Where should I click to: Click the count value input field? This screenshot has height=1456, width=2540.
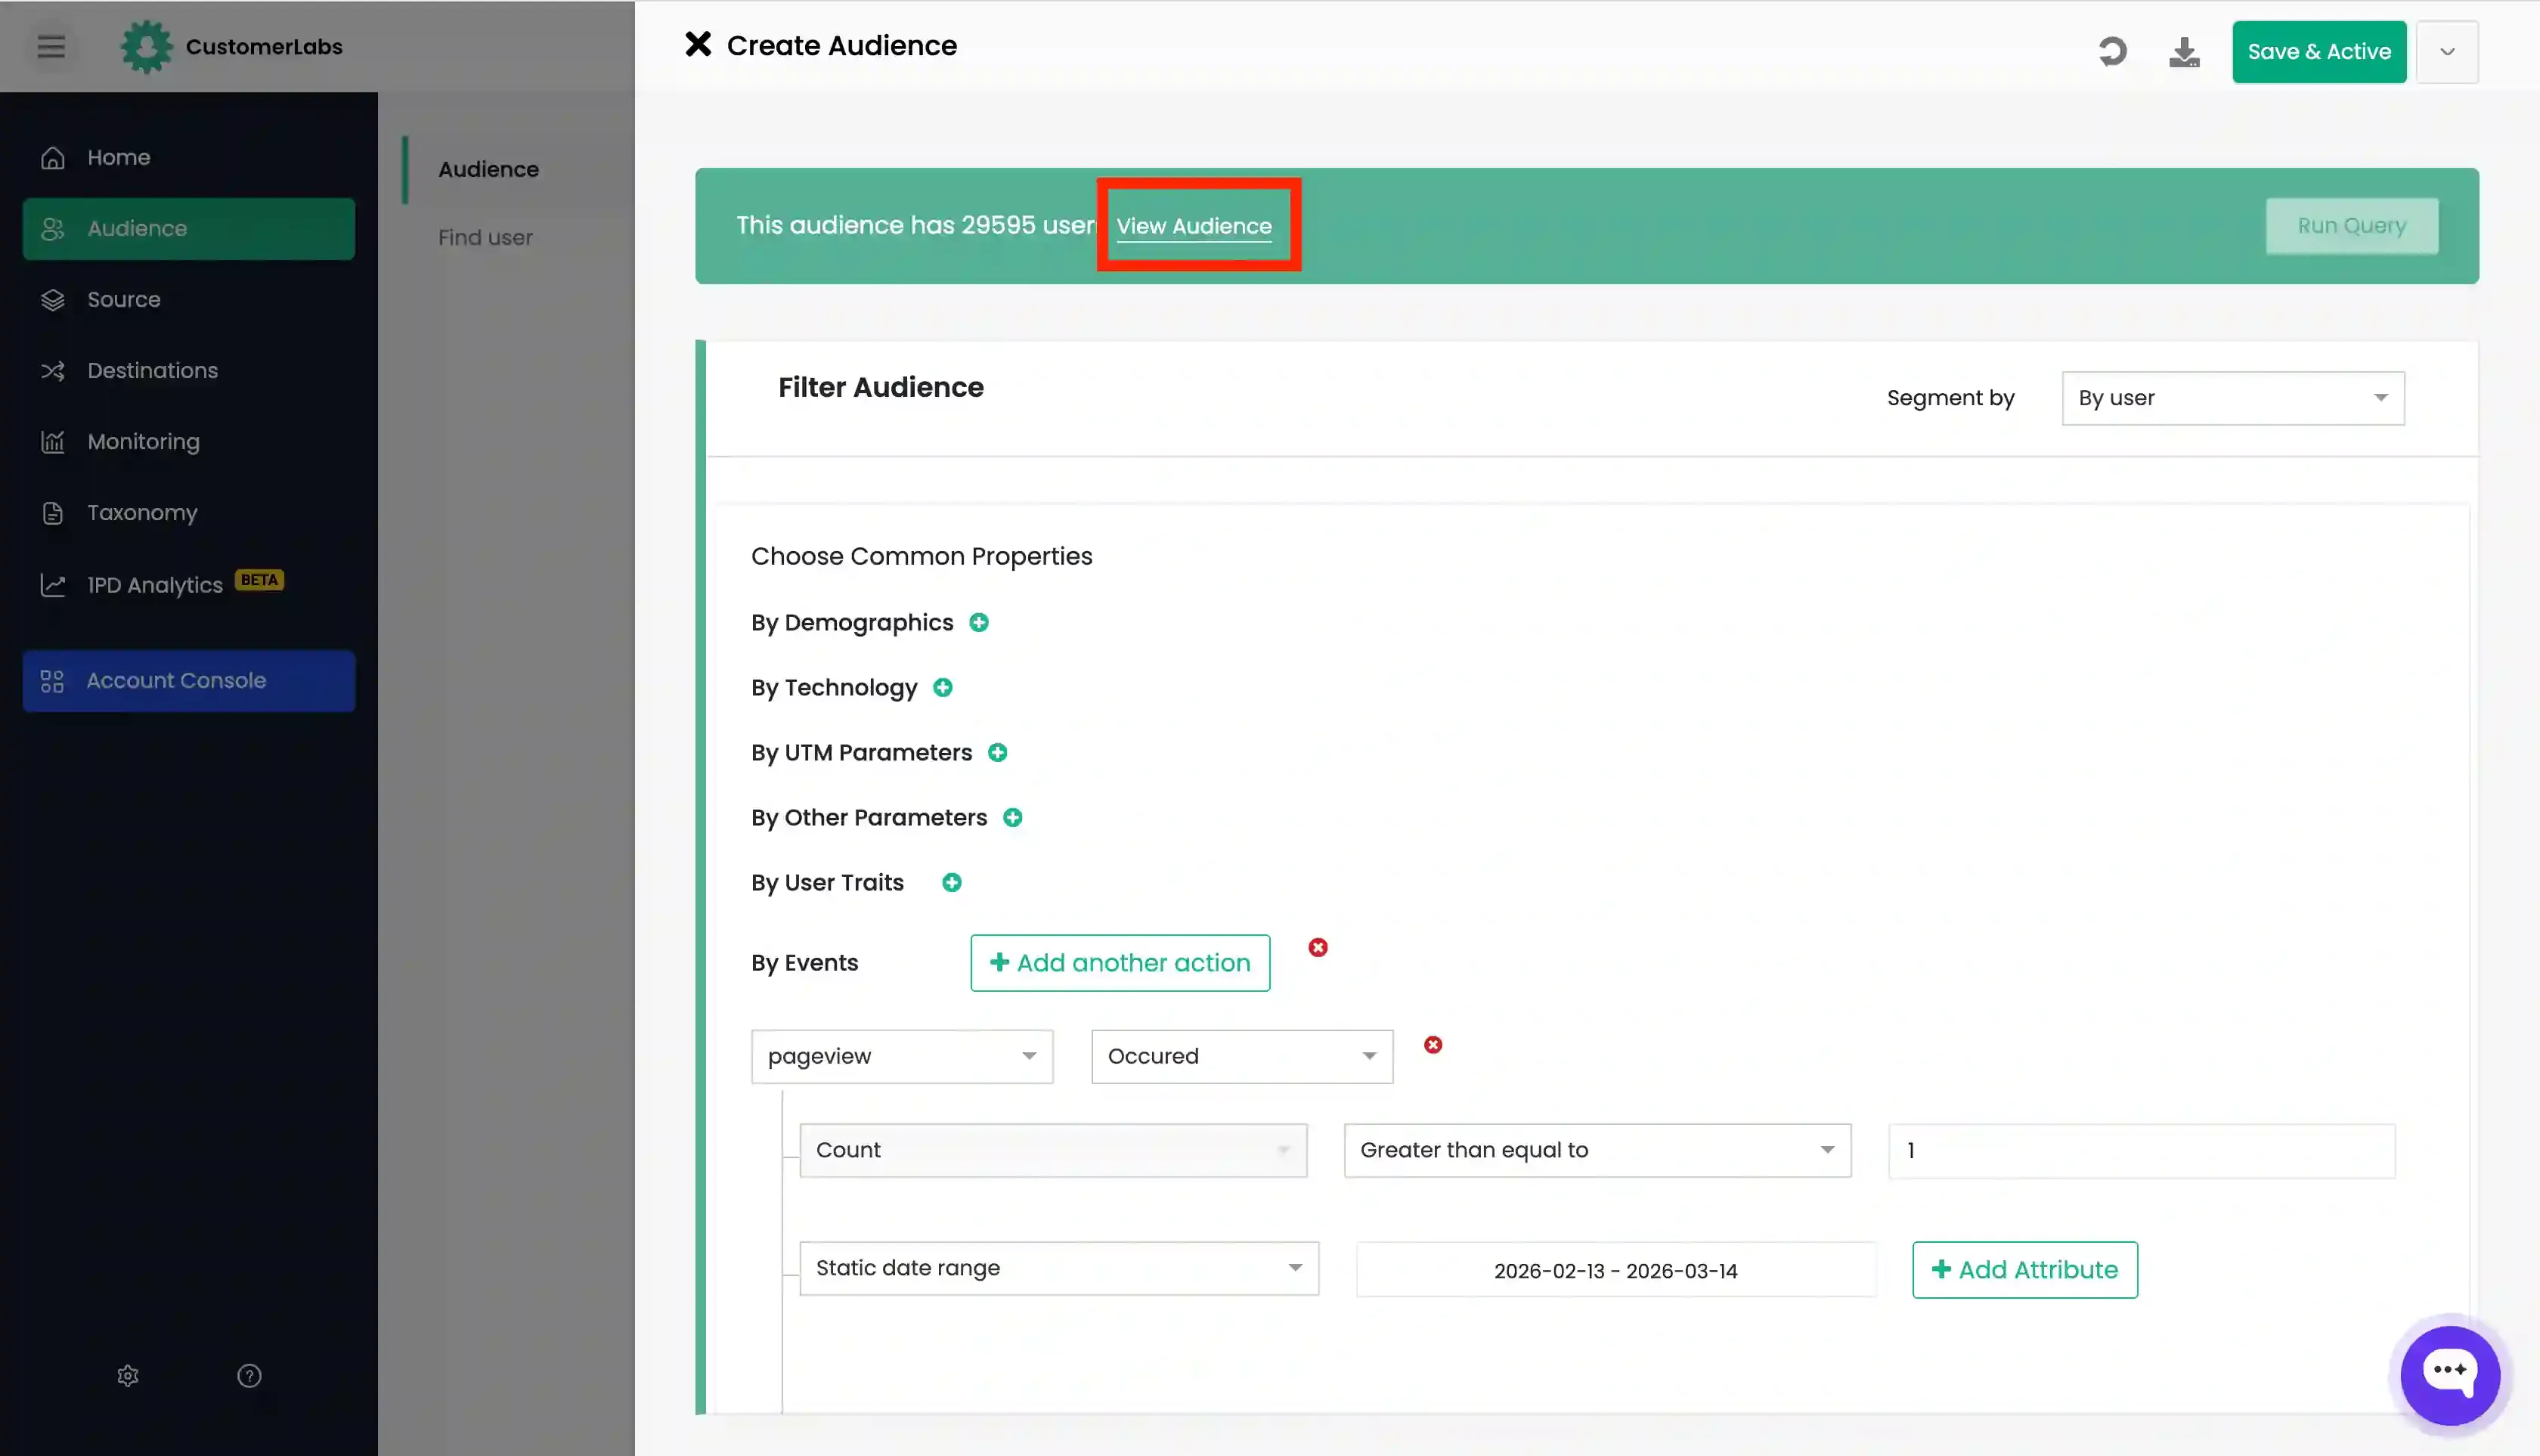tap(2141, 1150)
